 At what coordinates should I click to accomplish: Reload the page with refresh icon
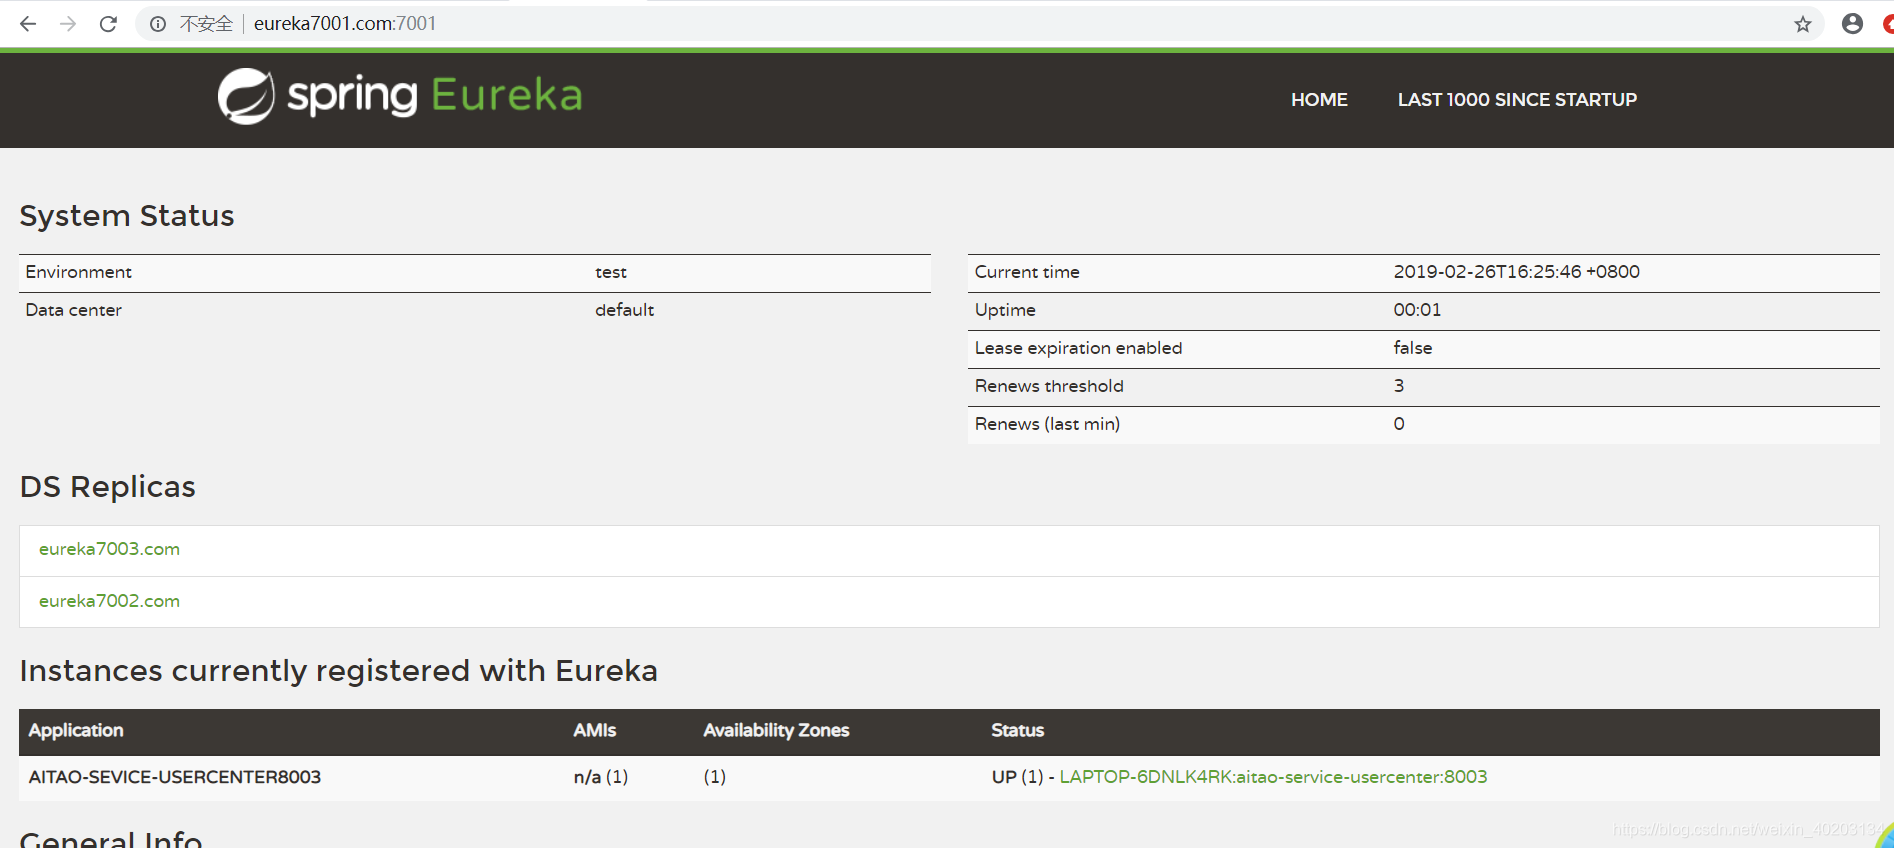click(x=108, y=24)
